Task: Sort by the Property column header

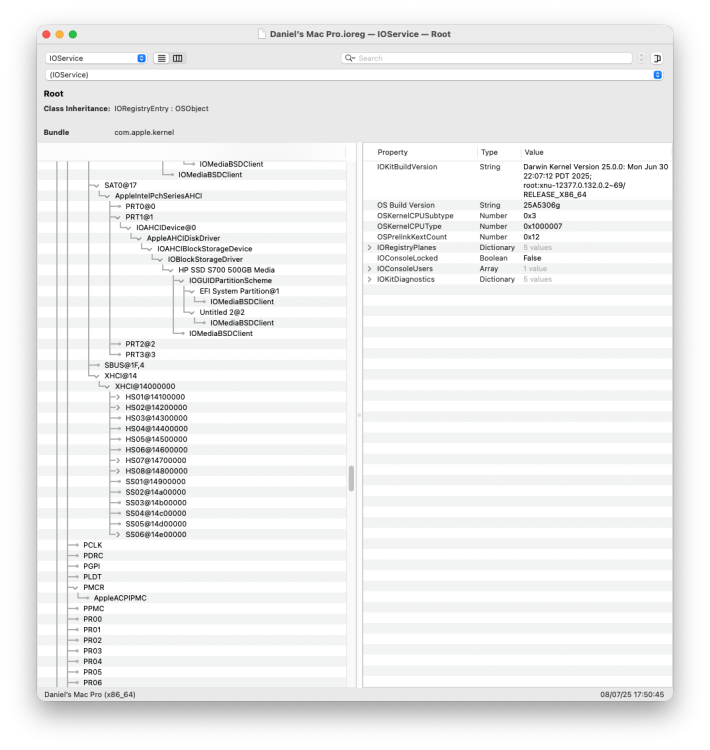Action: 392,152
